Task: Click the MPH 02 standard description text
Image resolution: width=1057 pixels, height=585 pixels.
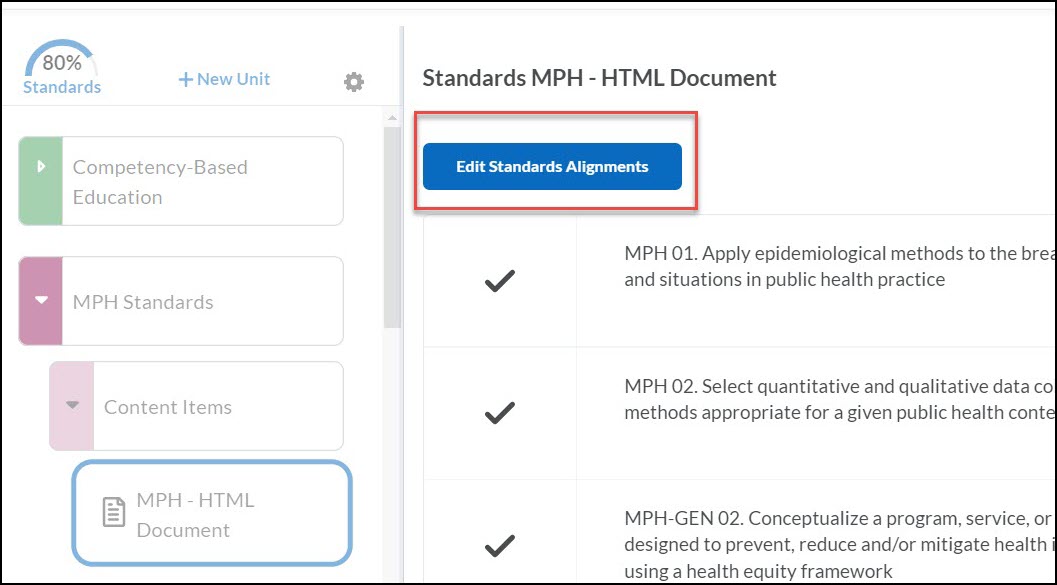Action: (840, 399)
